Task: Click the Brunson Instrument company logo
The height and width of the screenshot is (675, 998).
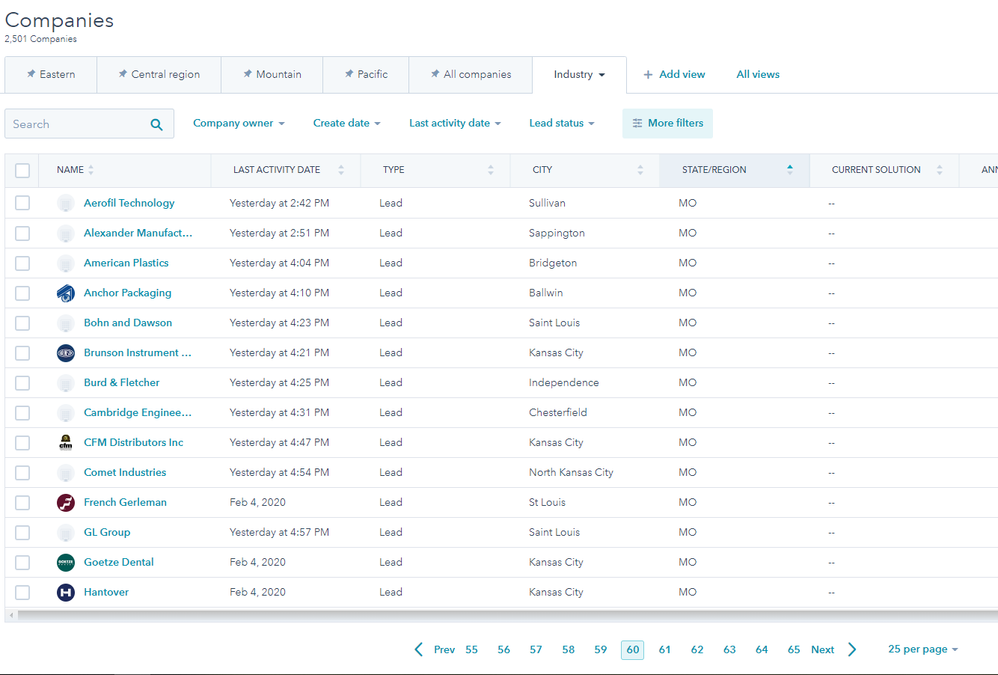Action: pos(66,353)
